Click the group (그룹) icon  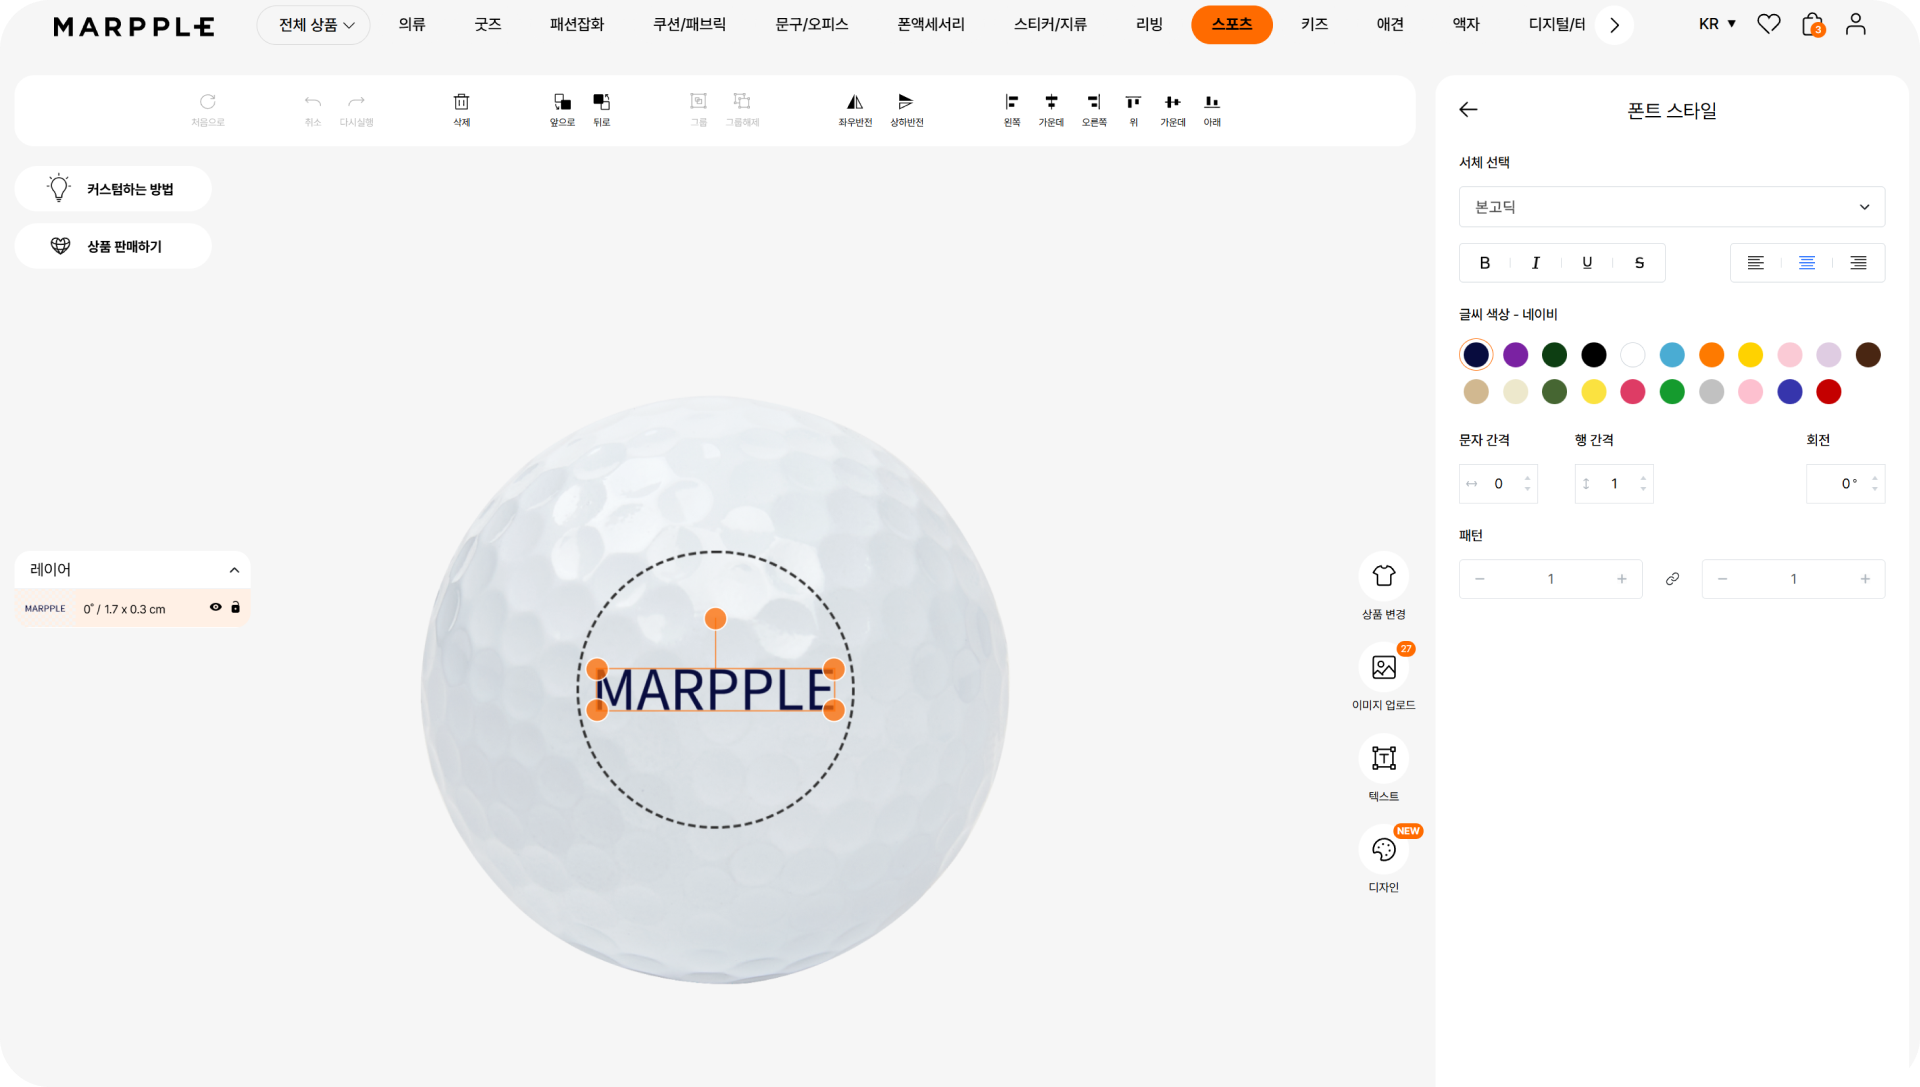(699, 102)
